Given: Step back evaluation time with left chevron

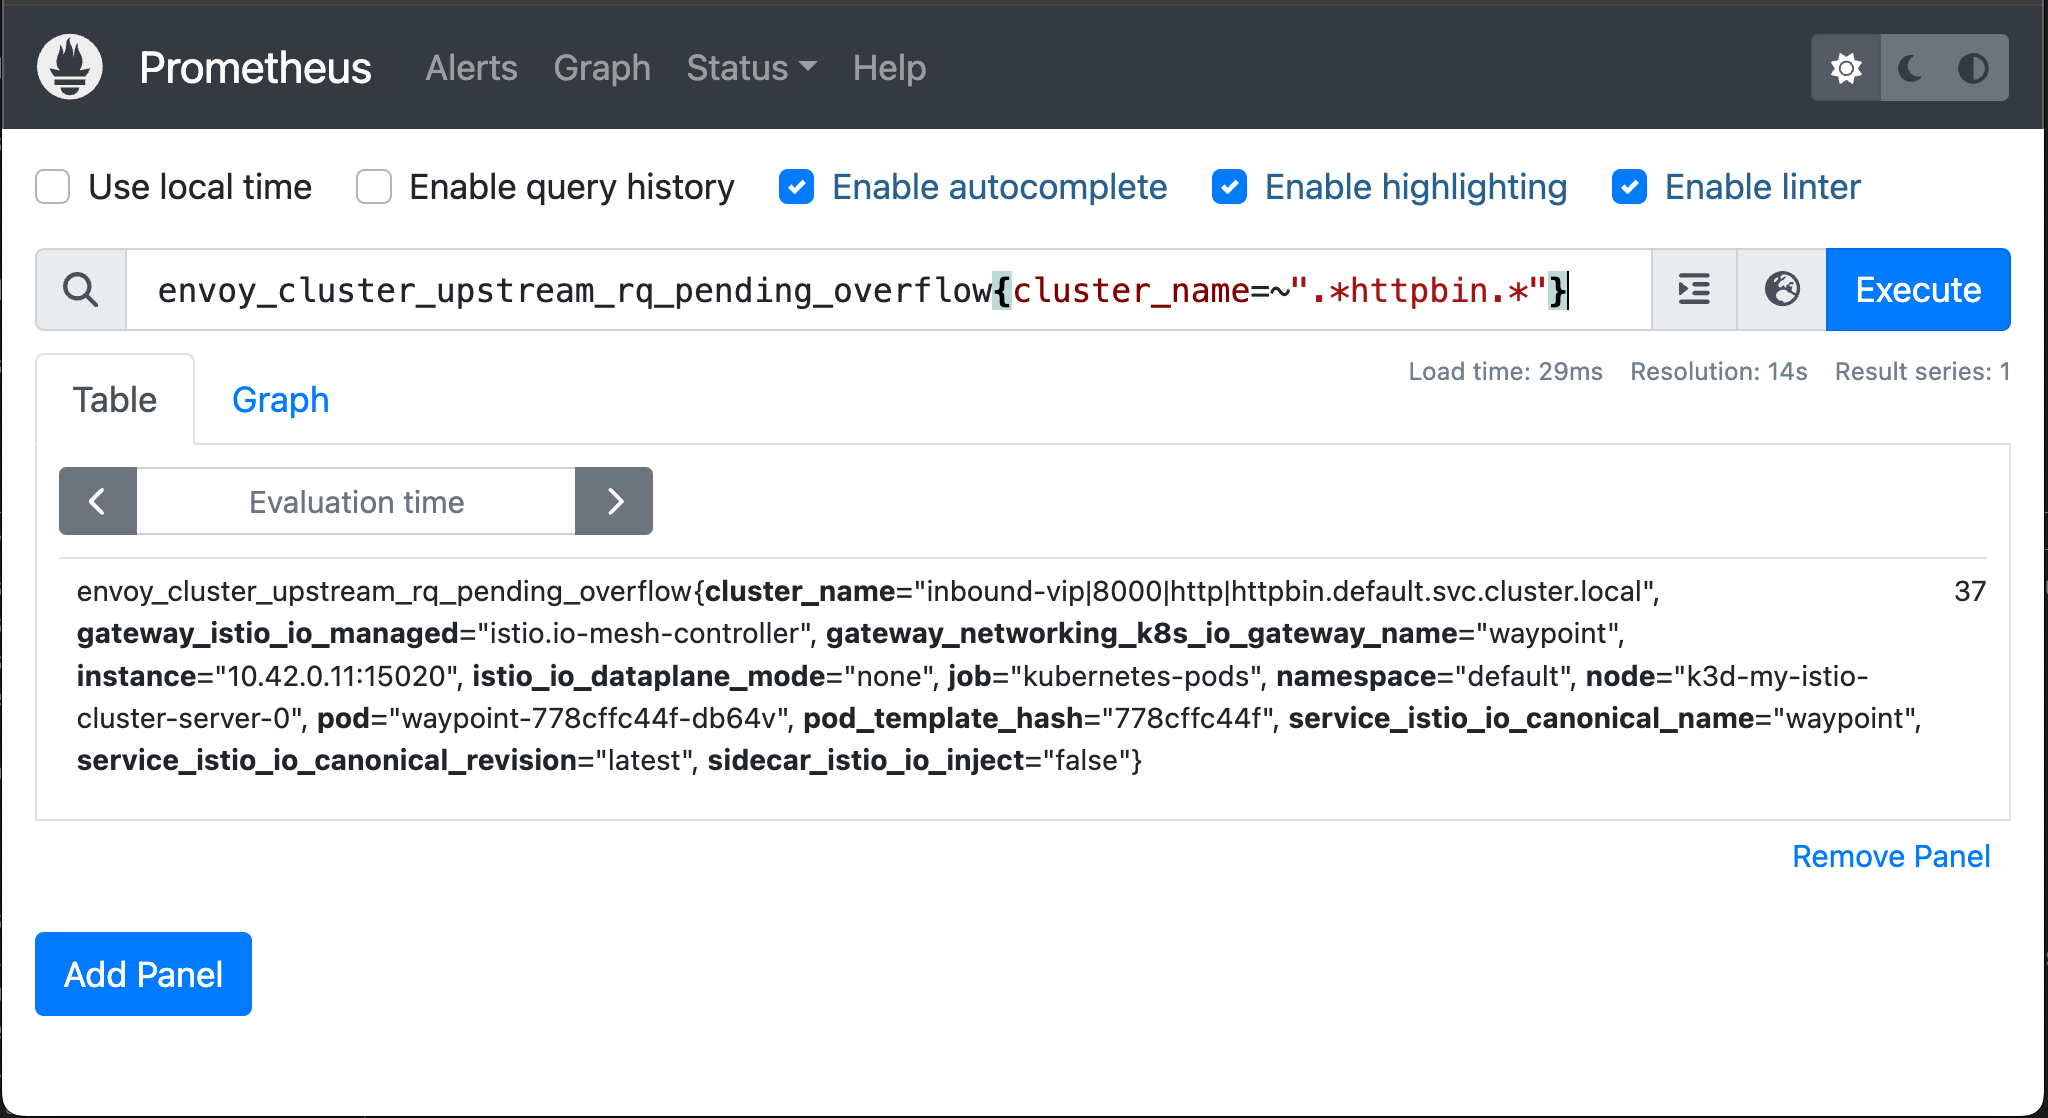Looking at the screenshot, I should pyautogui.click(x=97, y=501).
